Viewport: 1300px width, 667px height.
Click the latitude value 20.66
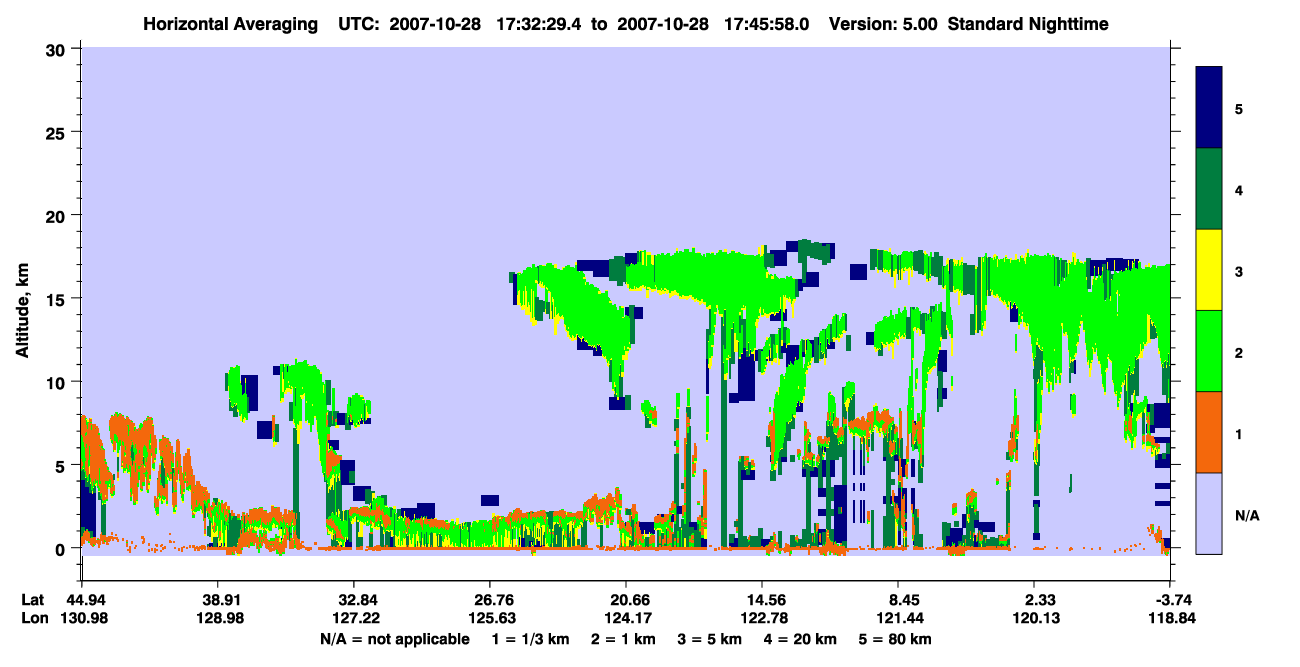(625, 600)
